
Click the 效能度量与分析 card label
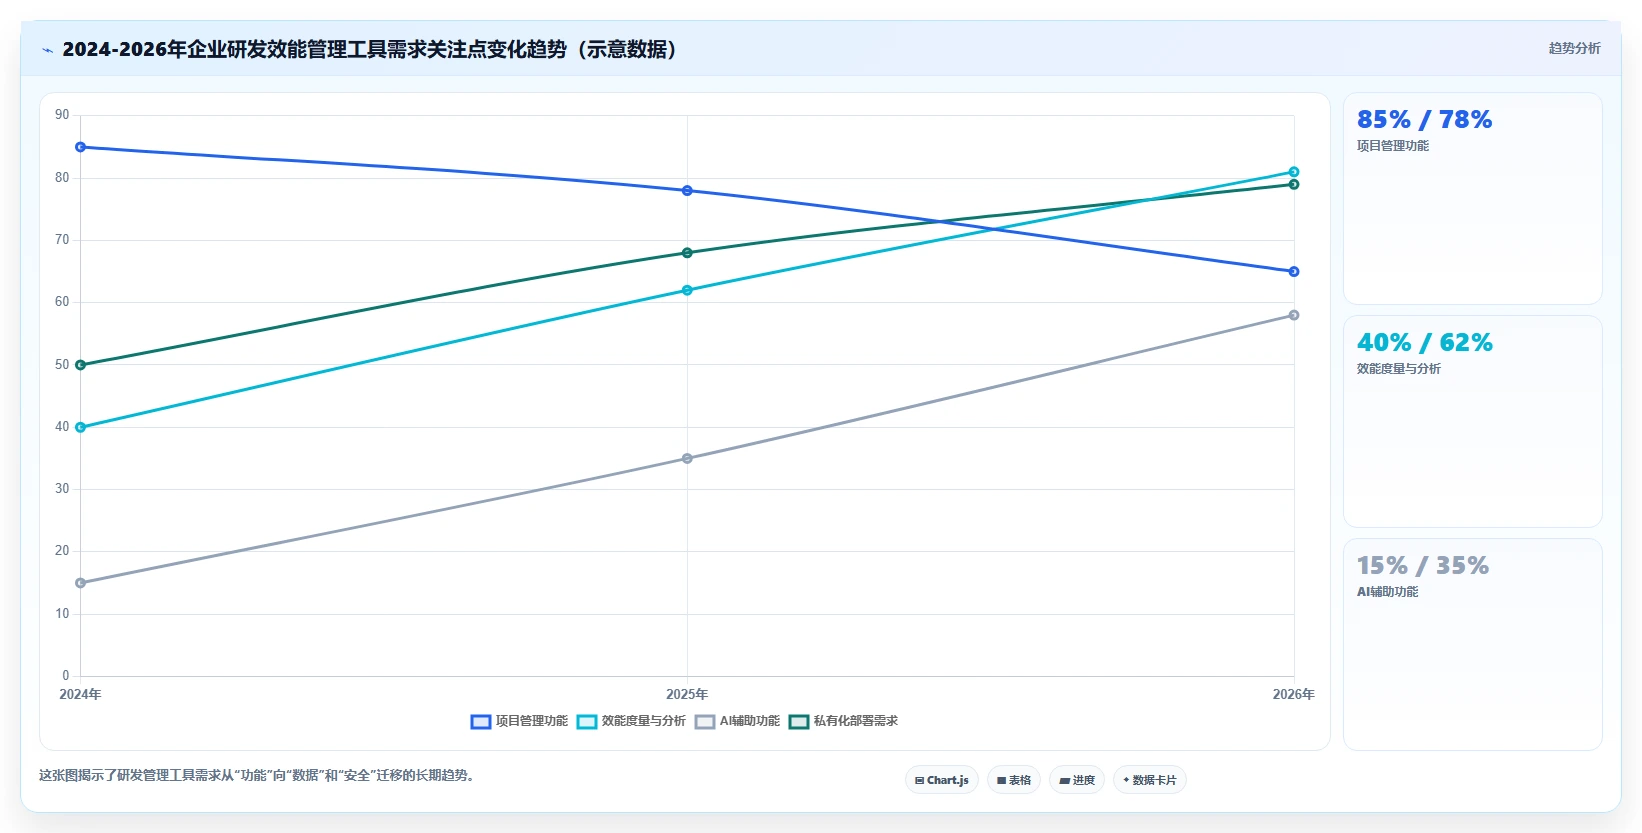1398,369
